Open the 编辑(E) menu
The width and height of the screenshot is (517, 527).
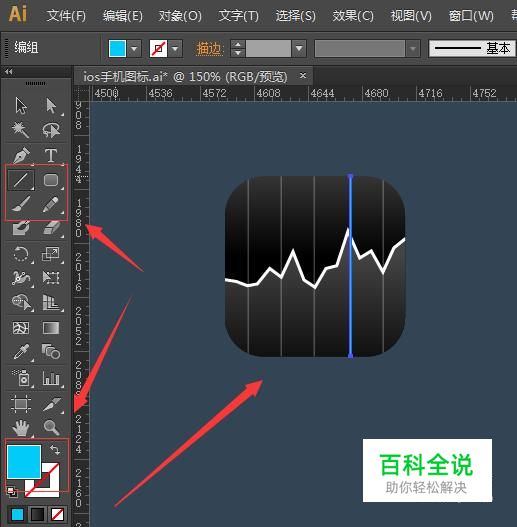click(x=123, y=15)
